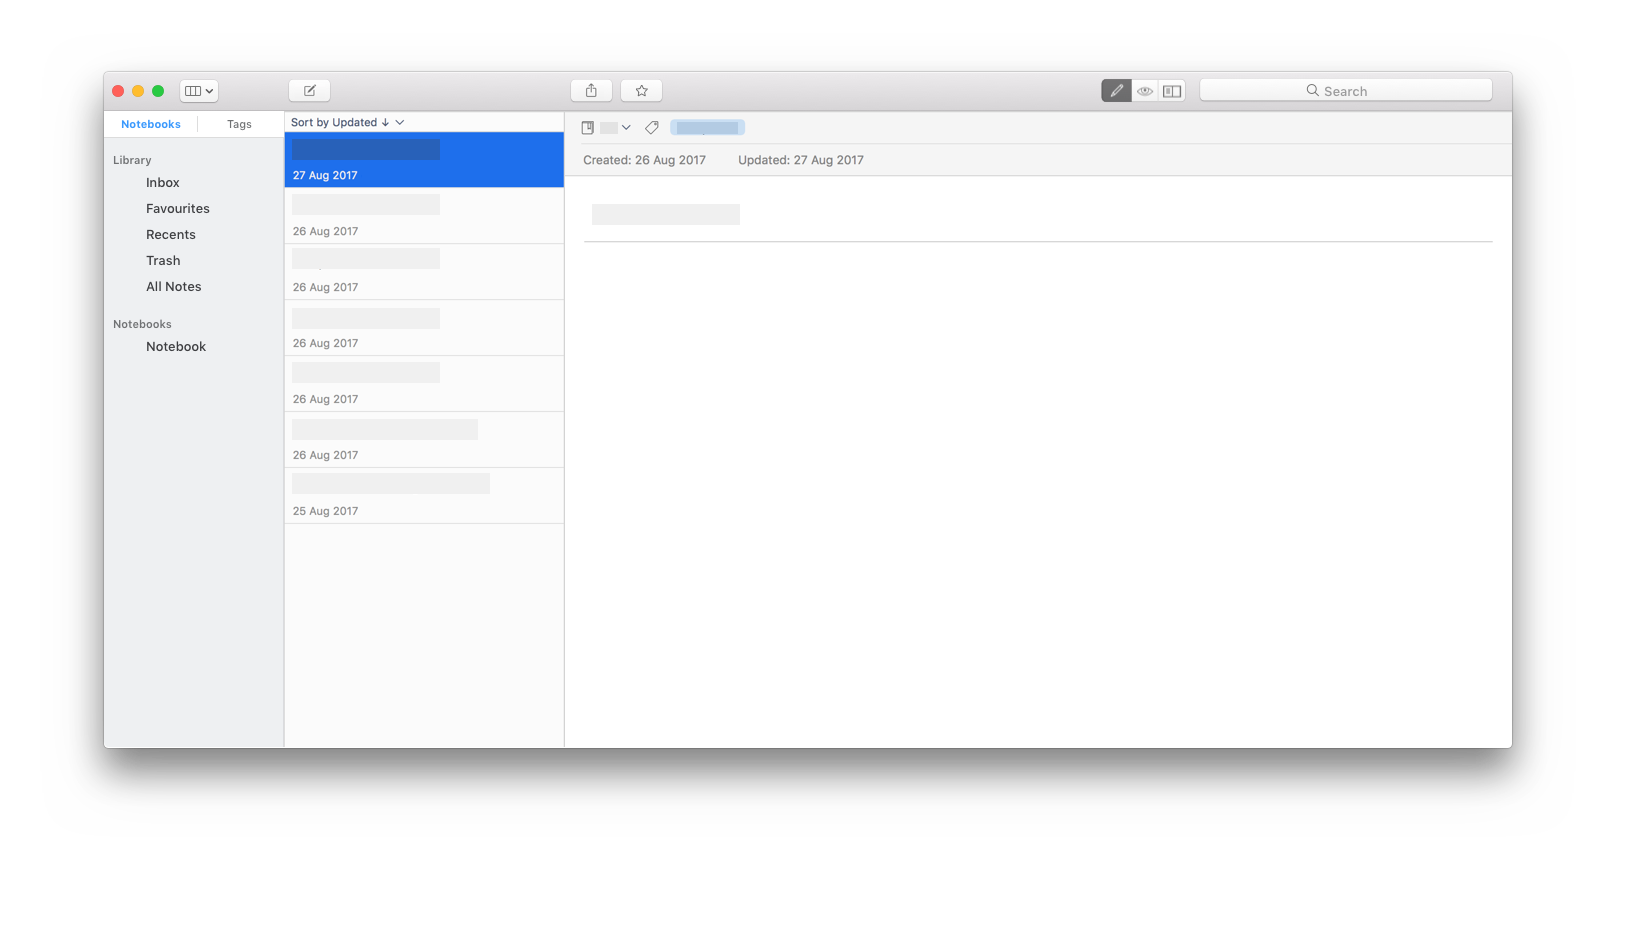
Task: Focus the Search field
Action: (1346, 91)
